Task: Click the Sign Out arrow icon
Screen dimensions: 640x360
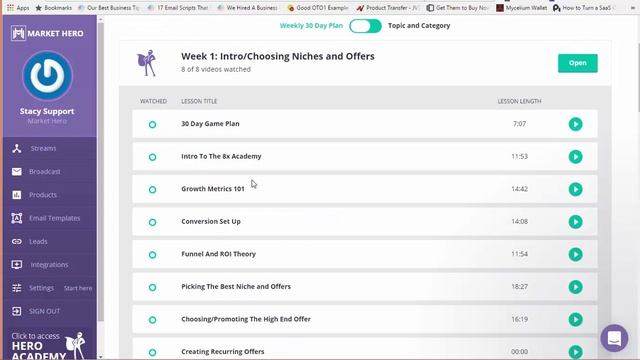Action: 17,311
